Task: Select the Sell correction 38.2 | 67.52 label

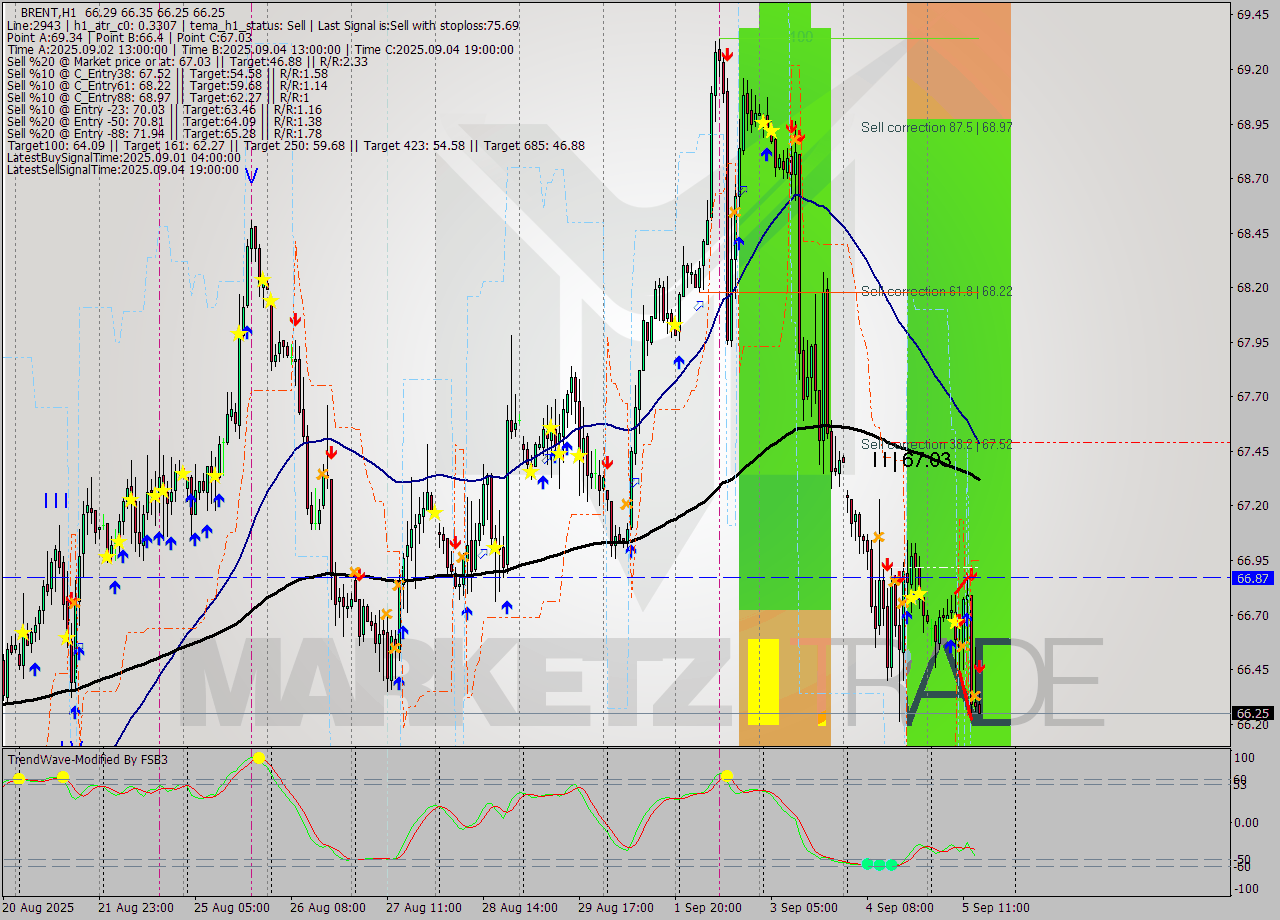Action: coord(936,444)
